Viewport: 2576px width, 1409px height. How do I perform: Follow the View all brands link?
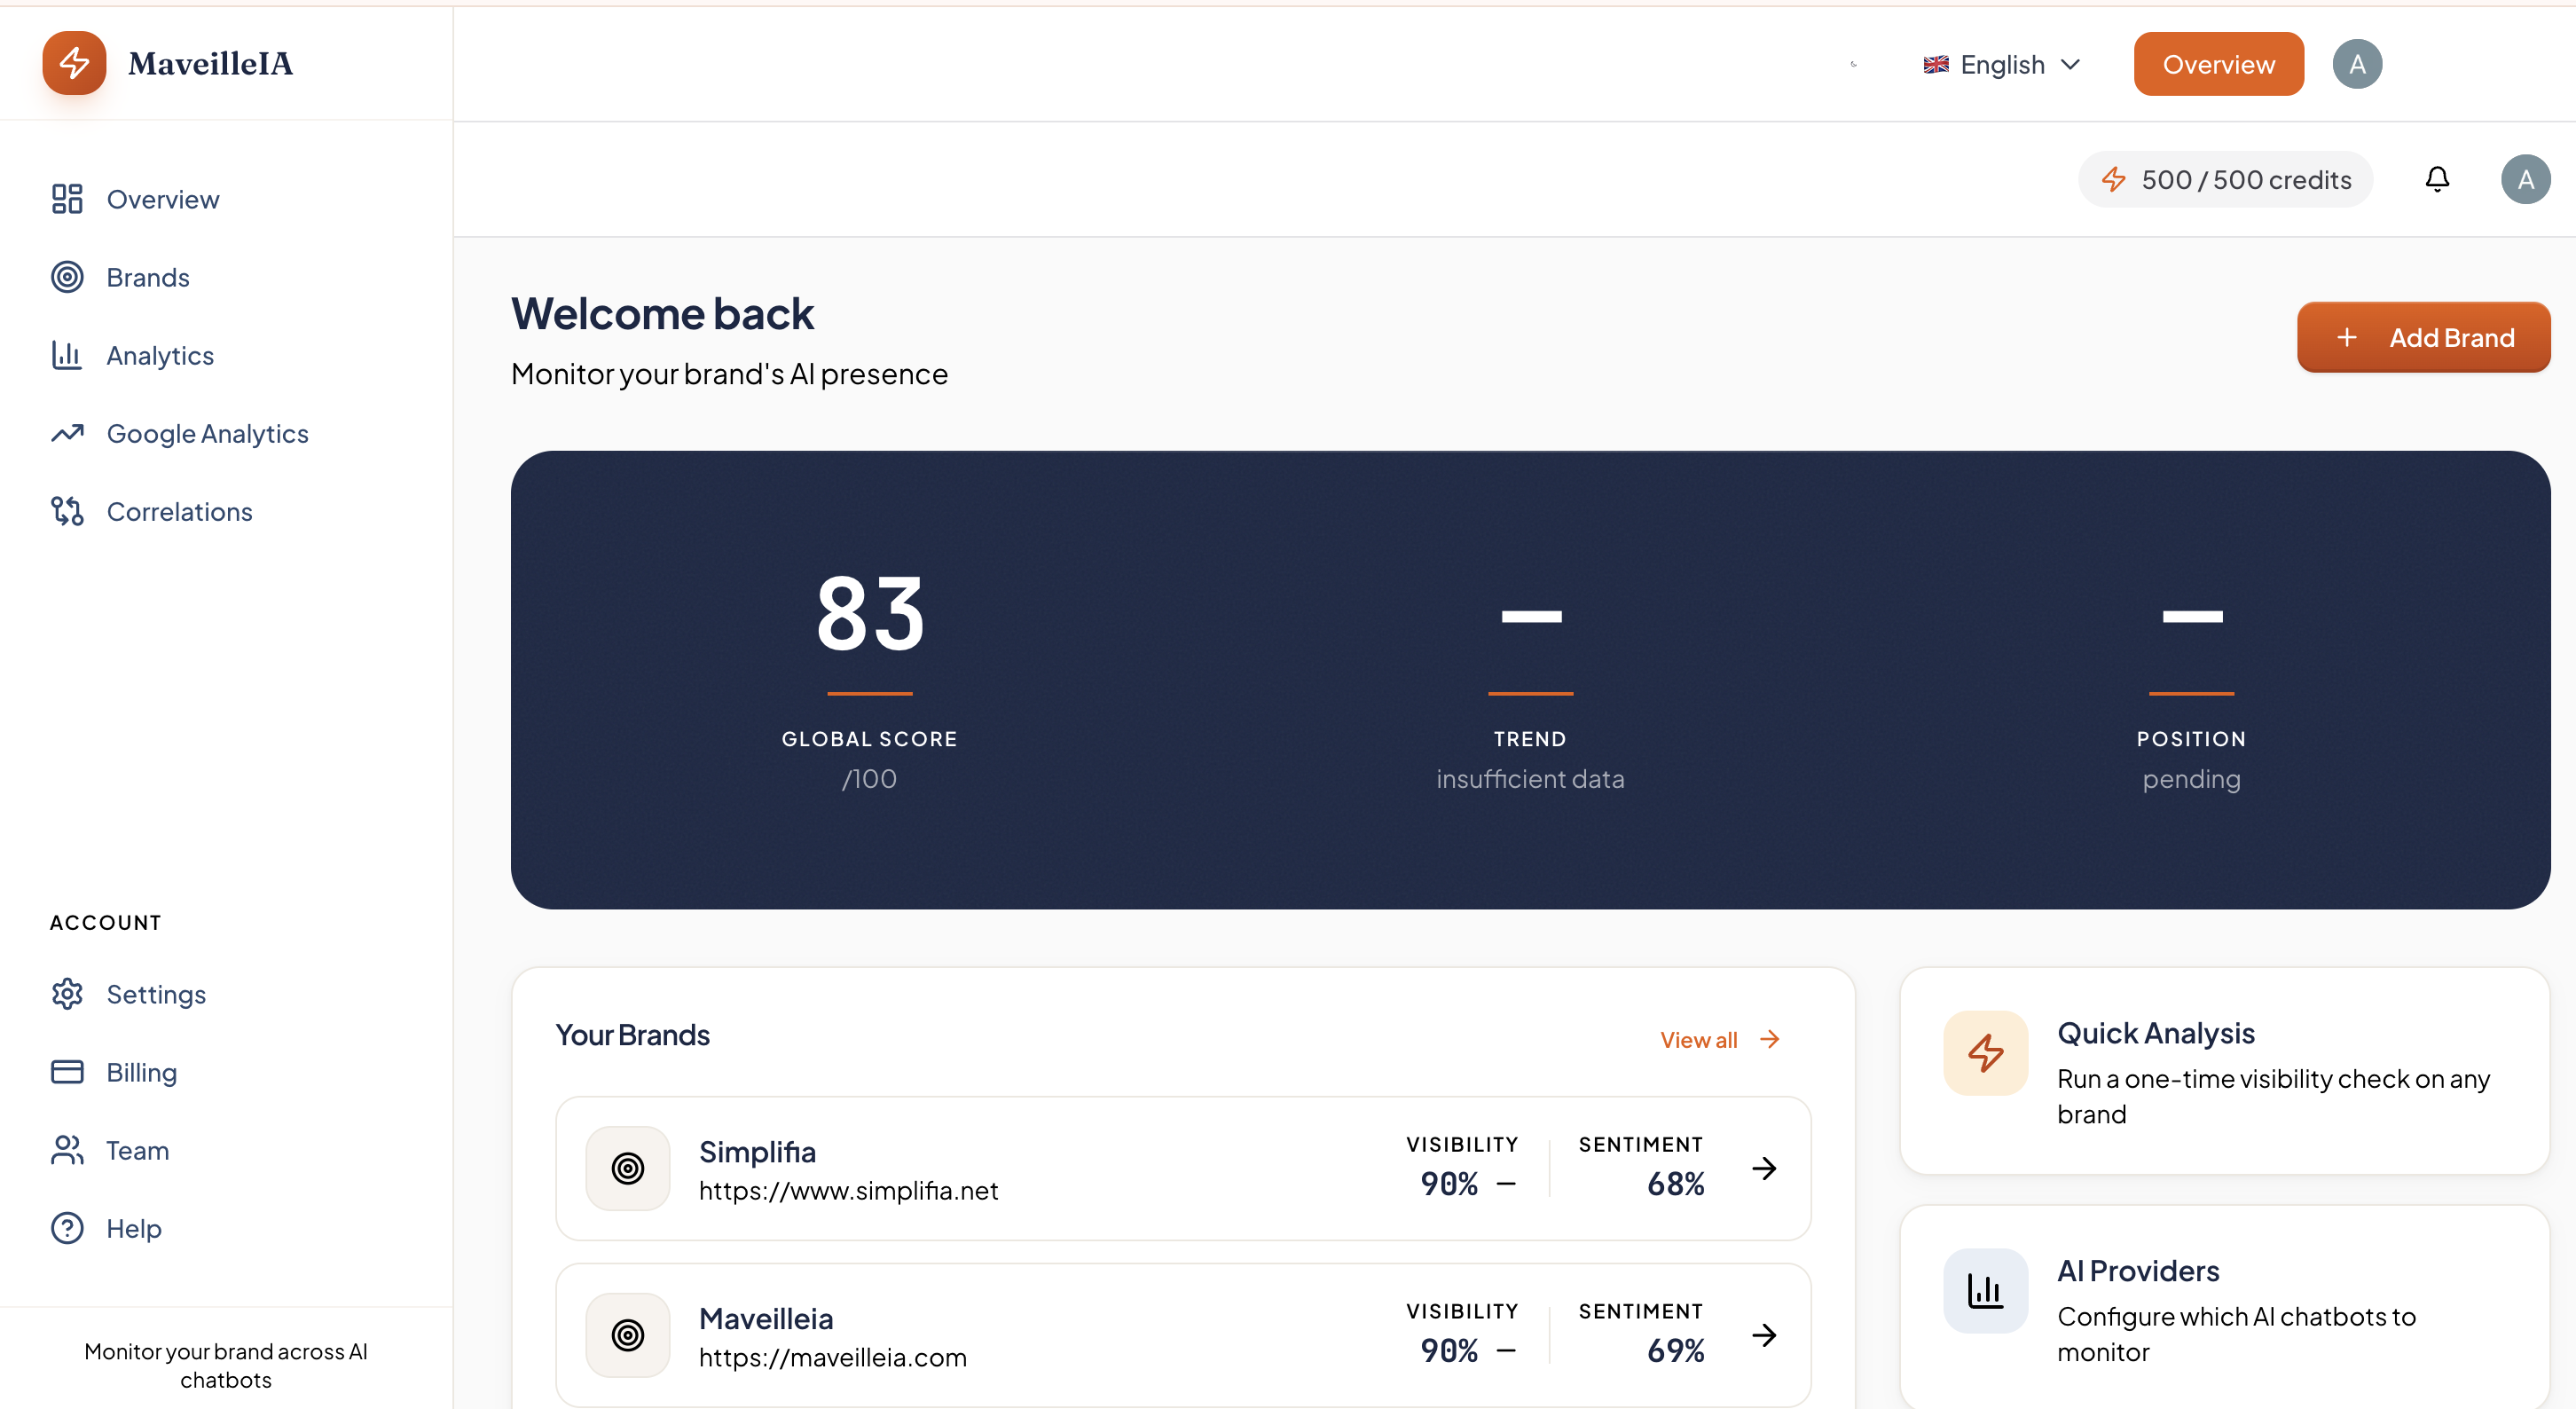1719,1039
